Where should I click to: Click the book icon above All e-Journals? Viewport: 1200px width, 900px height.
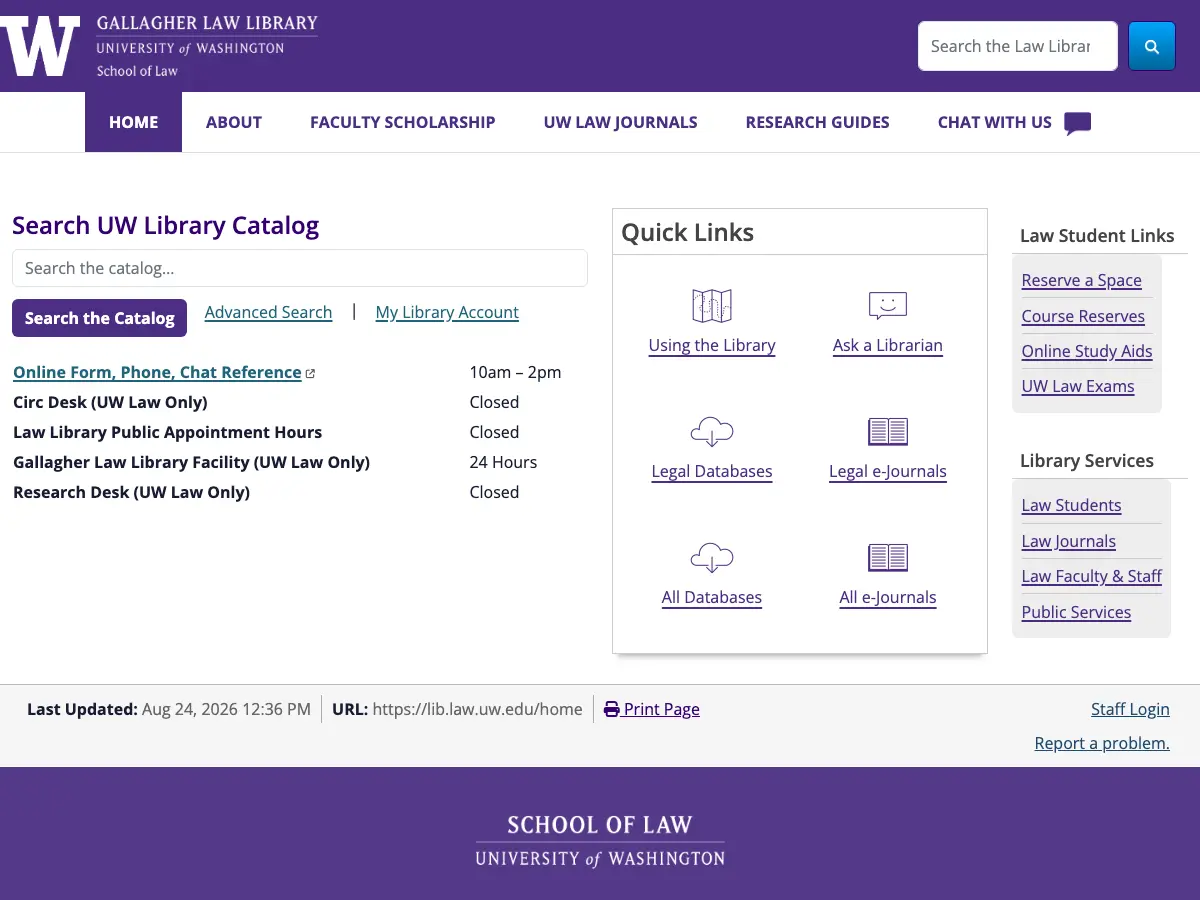(x=888, y=558)
